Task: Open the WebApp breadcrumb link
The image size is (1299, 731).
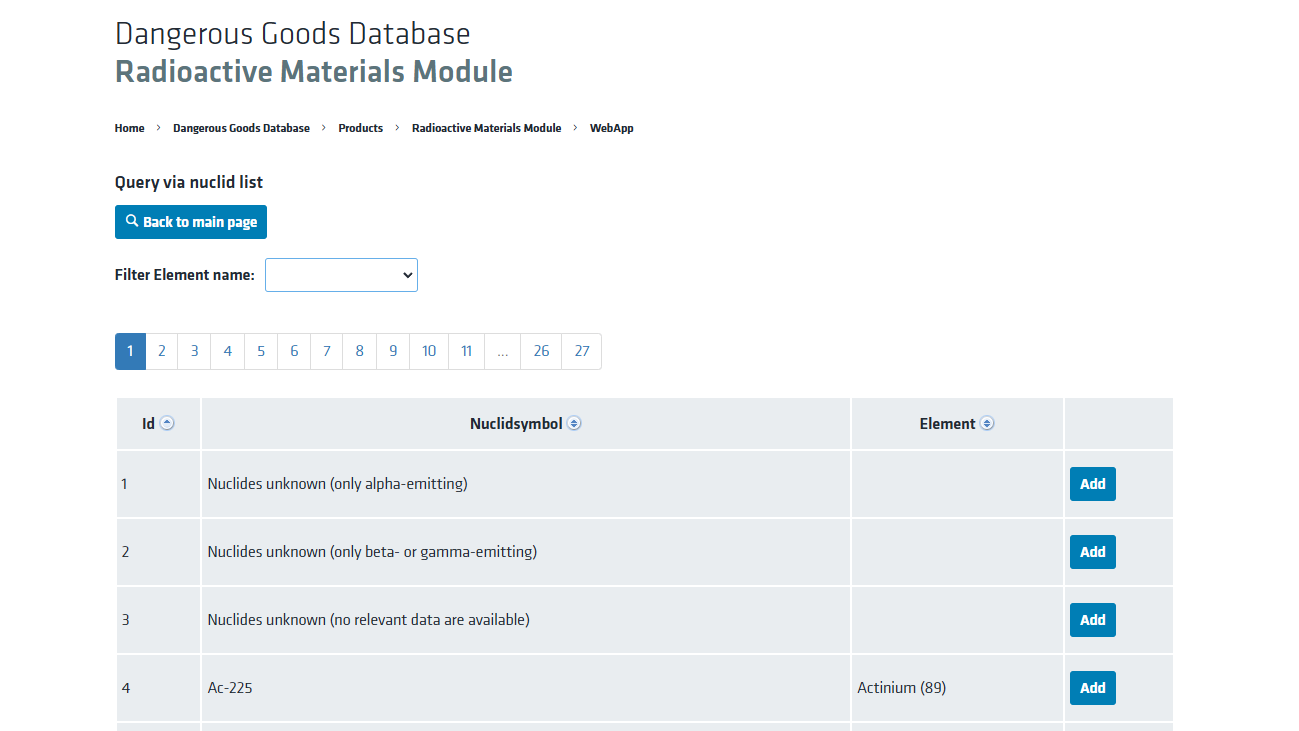Action: (612, 128)
